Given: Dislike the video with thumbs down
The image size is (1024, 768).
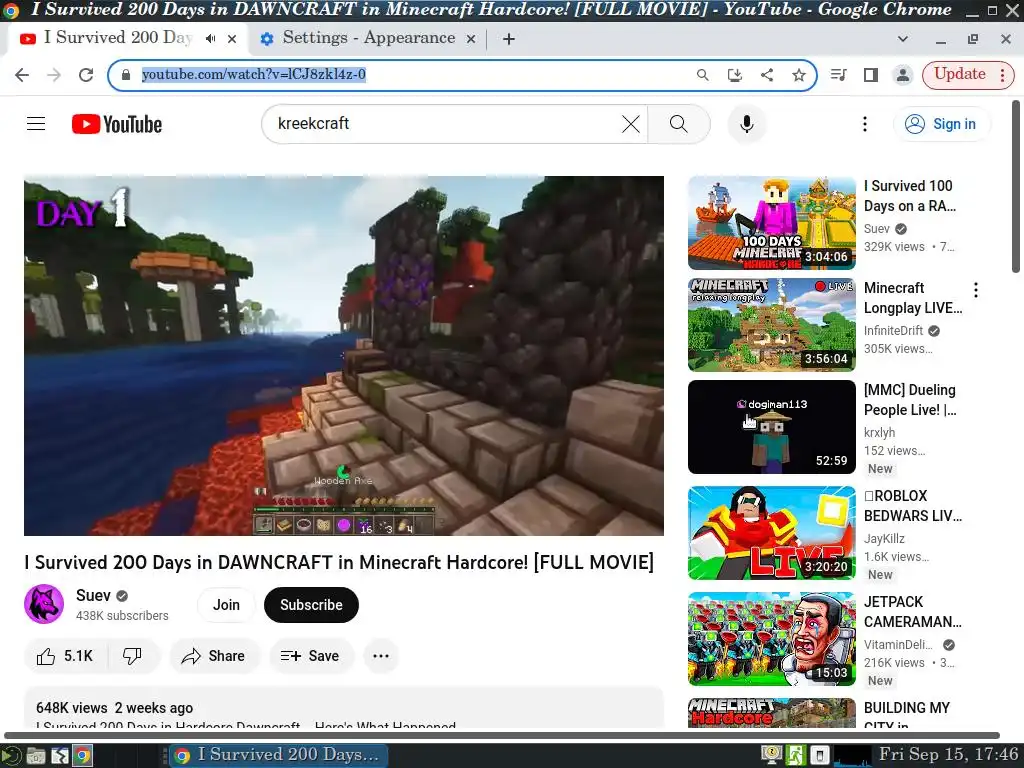Looking at the screenshot, I should click(133, 656).
